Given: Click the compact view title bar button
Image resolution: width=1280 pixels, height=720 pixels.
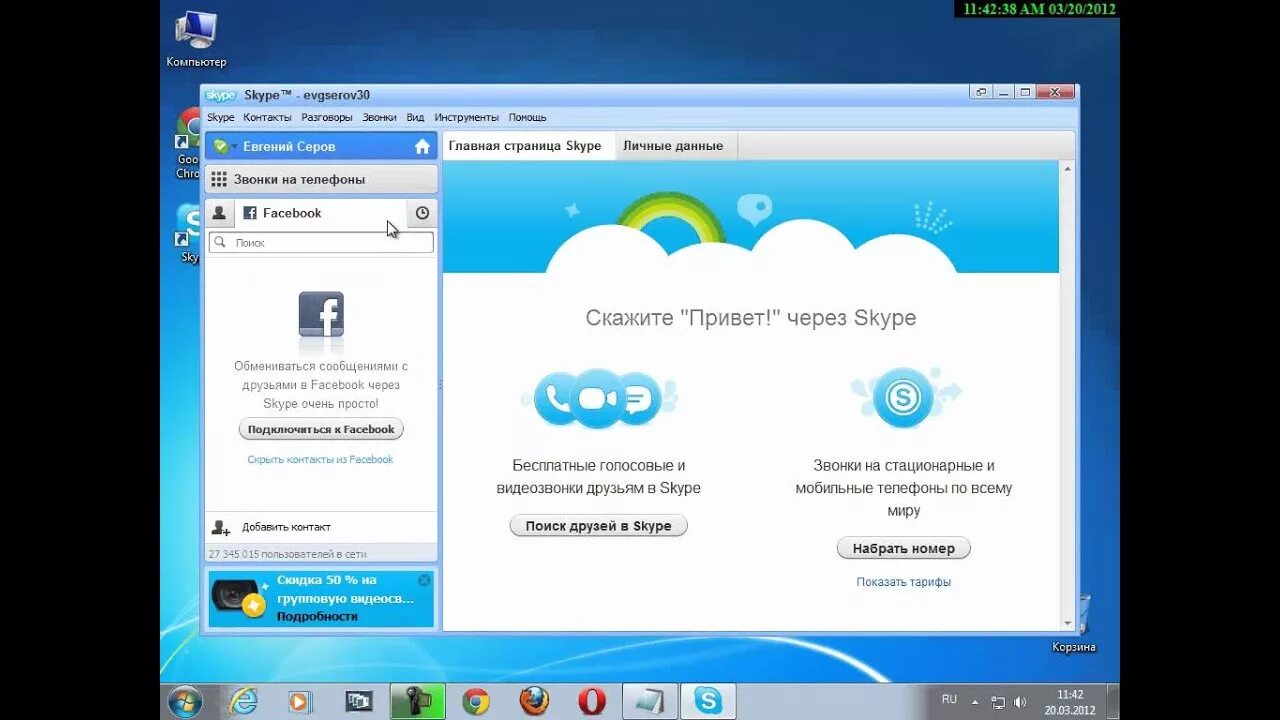Looking at the screenshot, I should click(x=980, y=92).
